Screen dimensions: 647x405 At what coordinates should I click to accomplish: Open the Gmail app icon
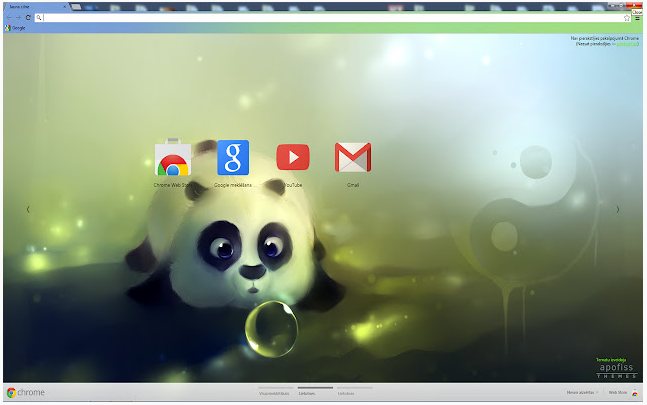click(x=353, y=157)
